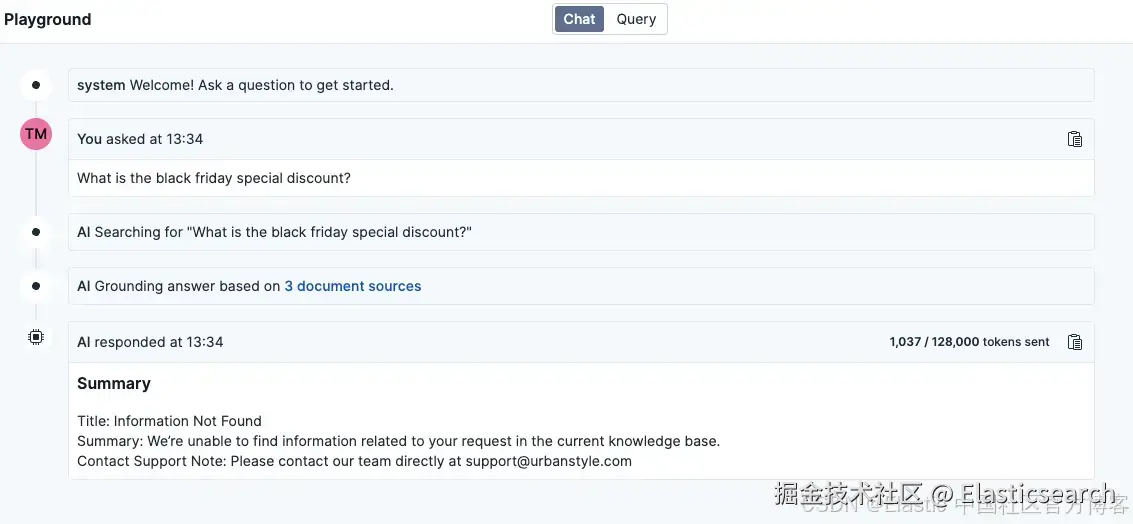Click the "Title: Information Not Found" line

pos(169,421)
